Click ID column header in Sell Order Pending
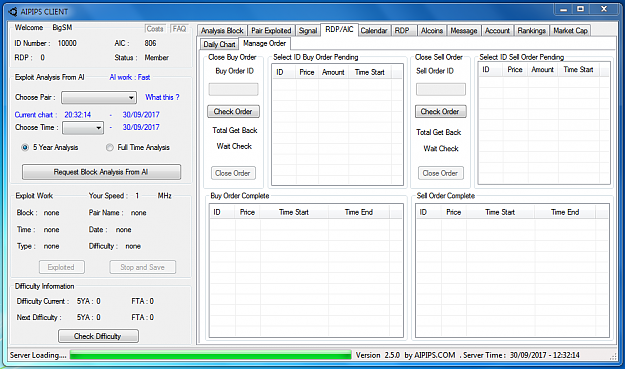Screen dimensions: 625x369 490,69
